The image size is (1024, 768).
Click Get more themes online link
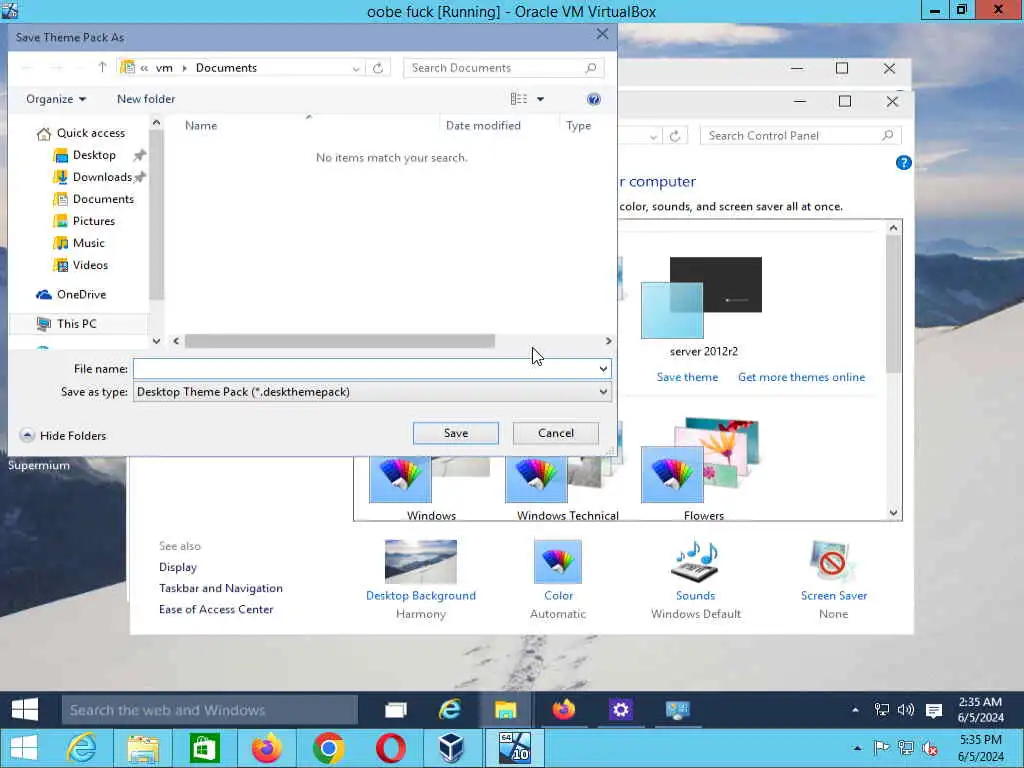(801, 377)
